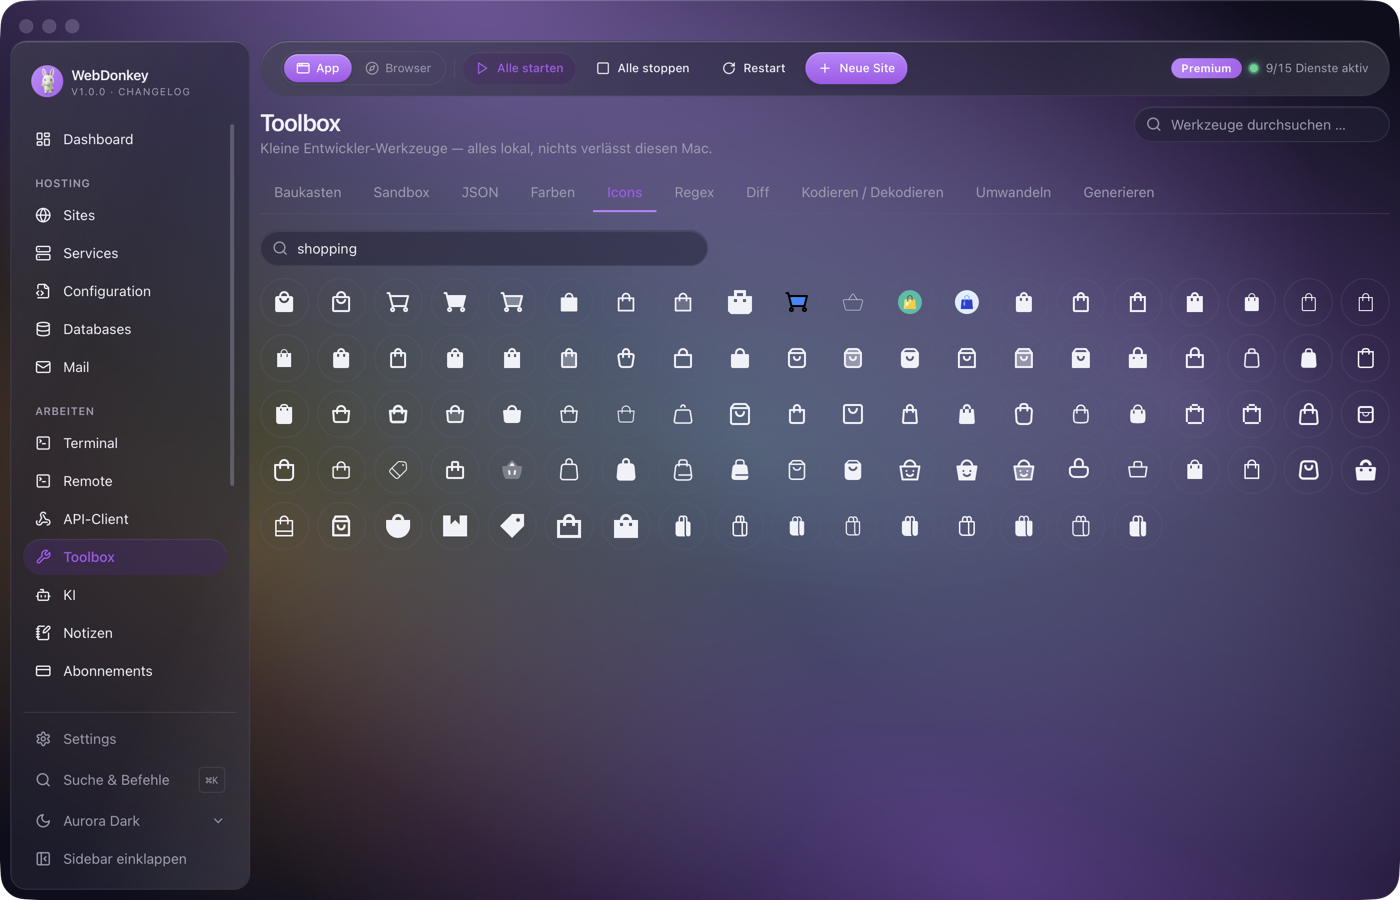Focus the Werkzeuge durchsuchen search field
The height and width of the screenshot is (900, 1400).
1262,125
